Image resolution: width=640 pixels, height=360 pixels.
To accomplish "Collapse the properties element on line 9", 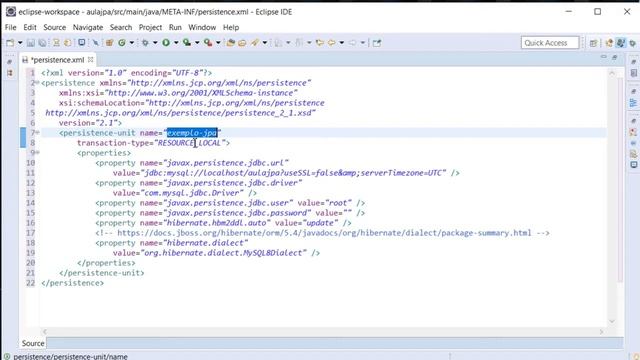I will [37, 153].
